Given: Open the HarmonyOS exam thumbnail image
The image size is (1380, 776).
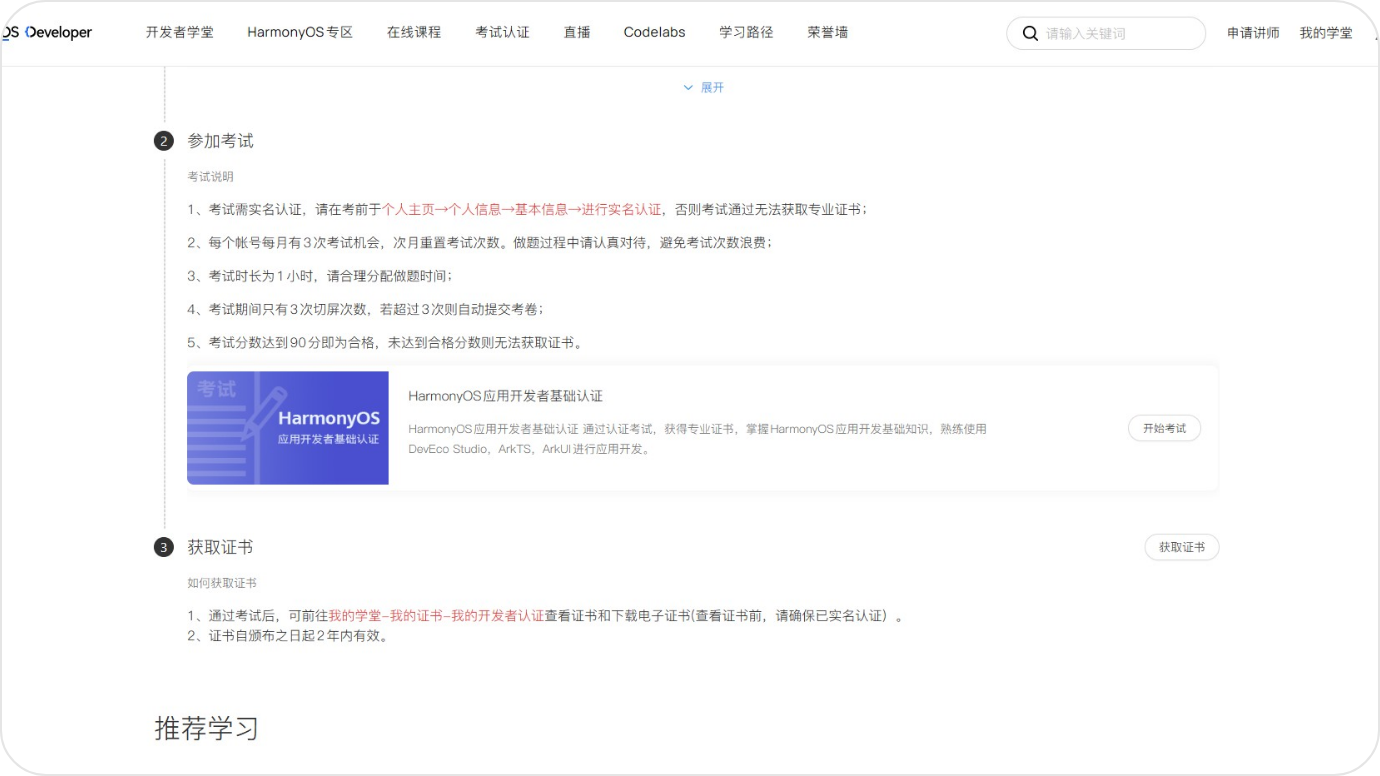Looking at the screenshot, I should [288, 428].
